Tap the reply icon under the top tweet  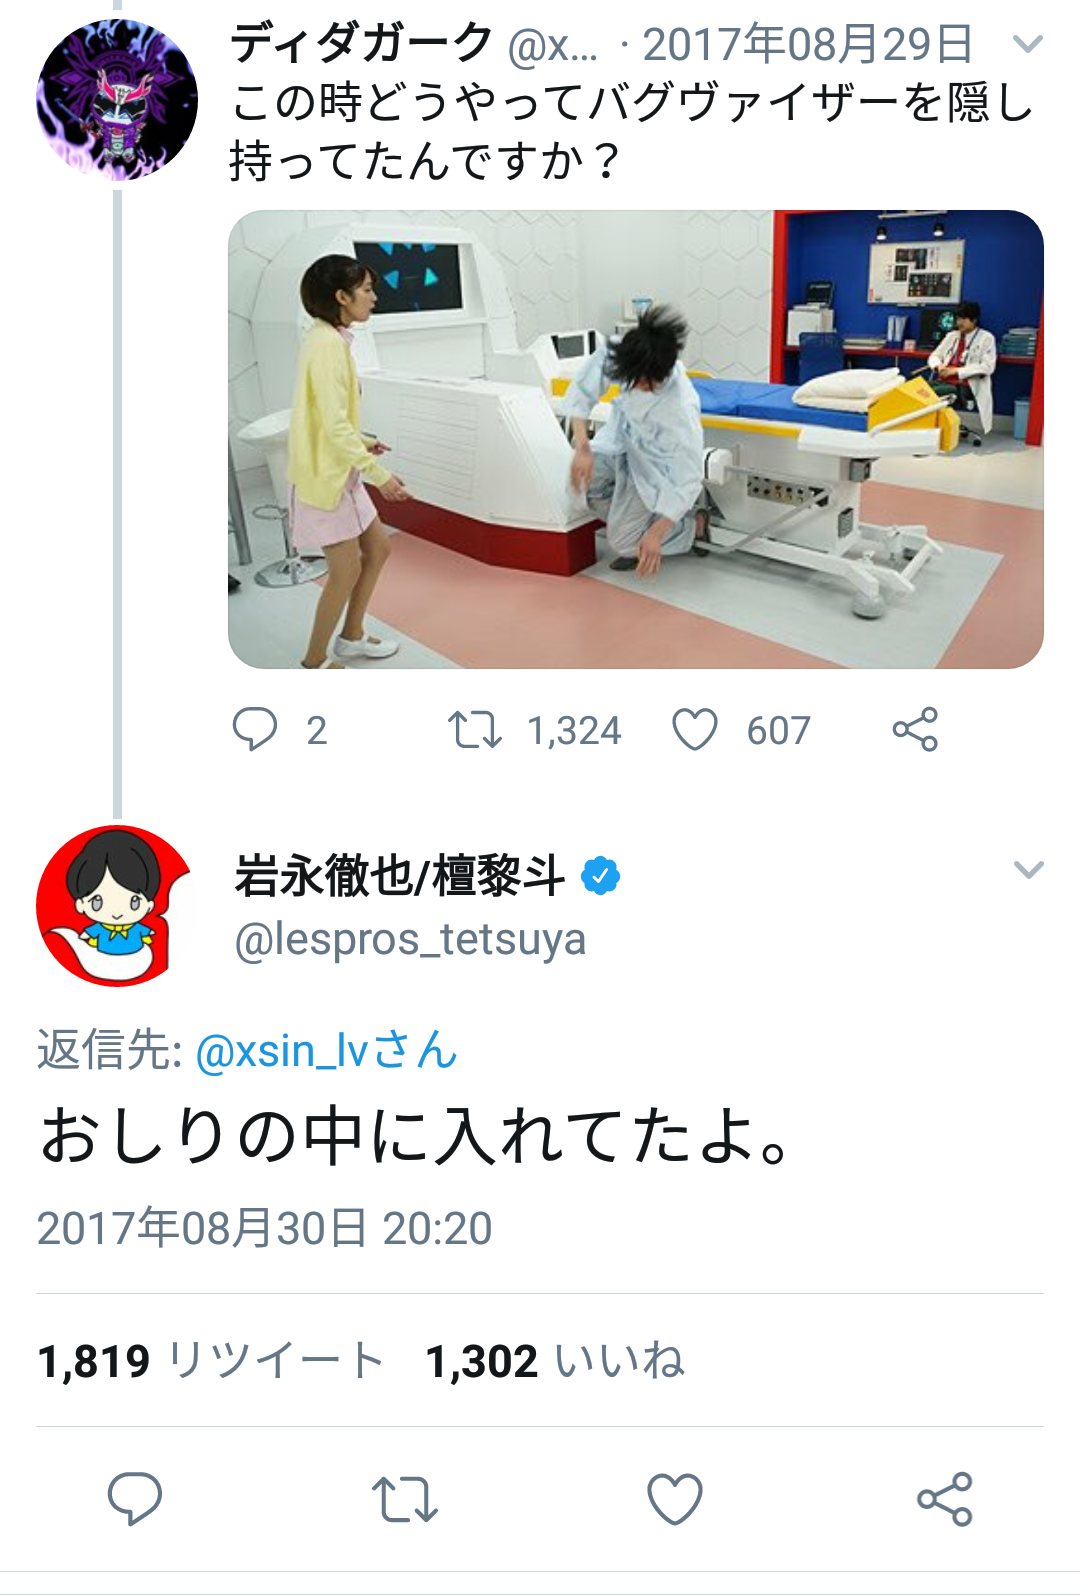255,729
